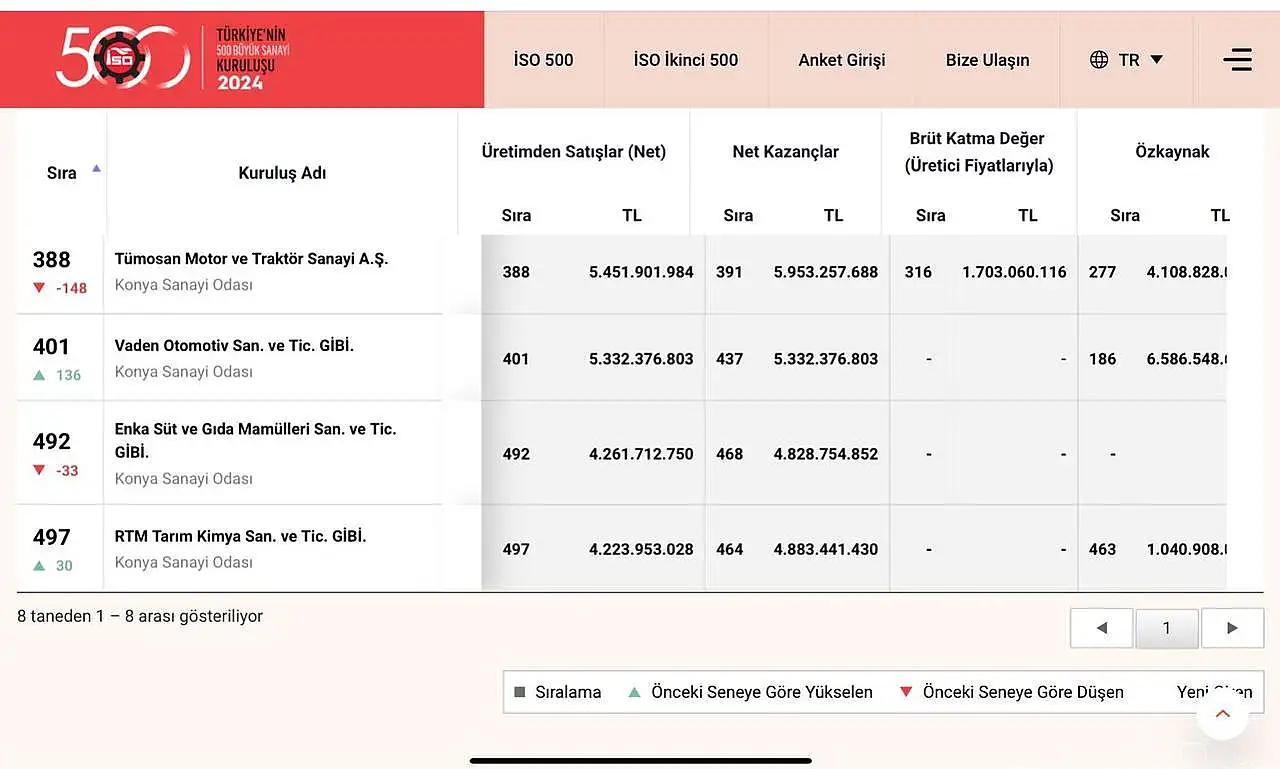
Task: Click Bize Ulaşın link
Action: [x=987, y=60]
